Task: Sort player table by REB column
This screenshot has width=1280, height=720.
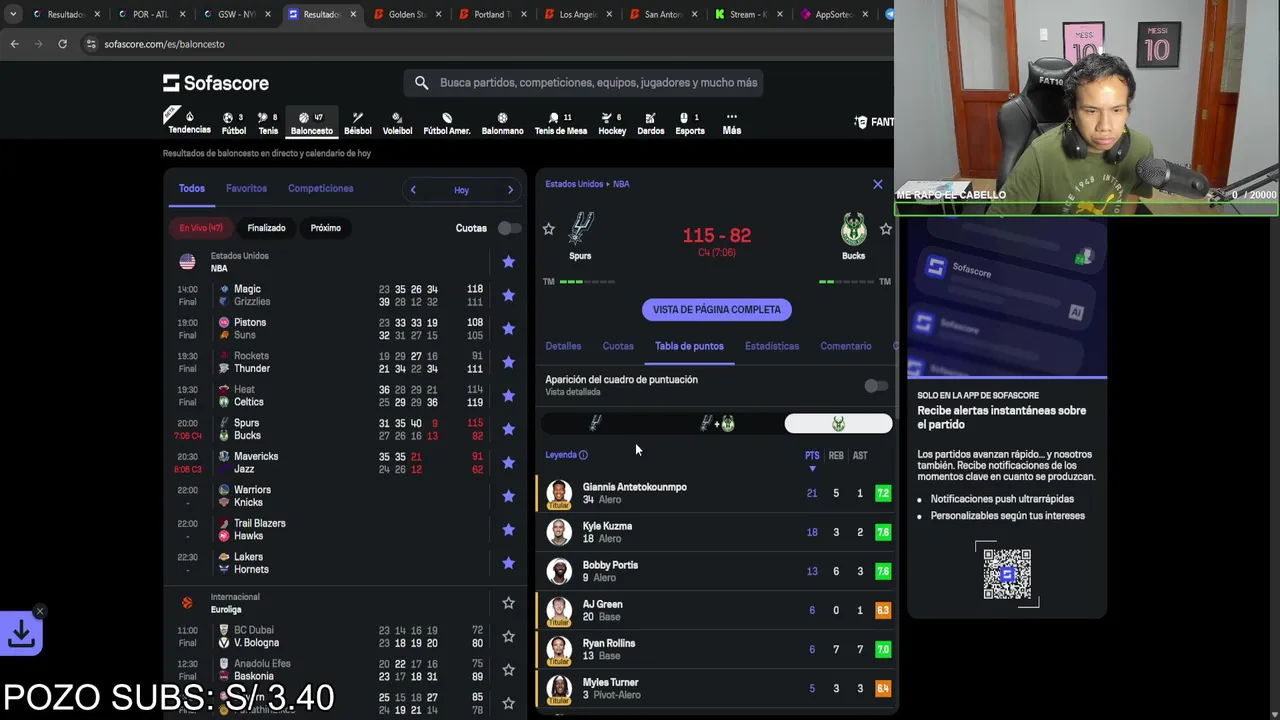Action: [836, 456]
